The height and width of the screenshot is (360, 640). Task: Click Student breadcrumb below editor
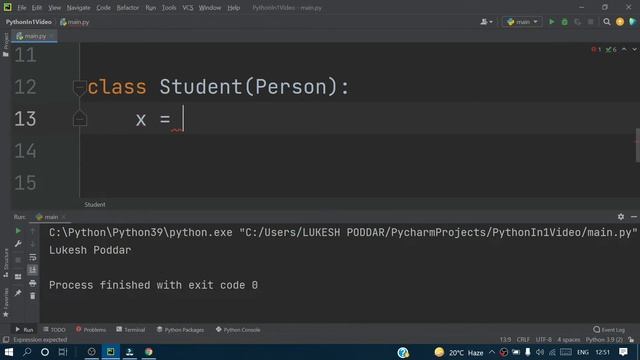click(95, 204)
